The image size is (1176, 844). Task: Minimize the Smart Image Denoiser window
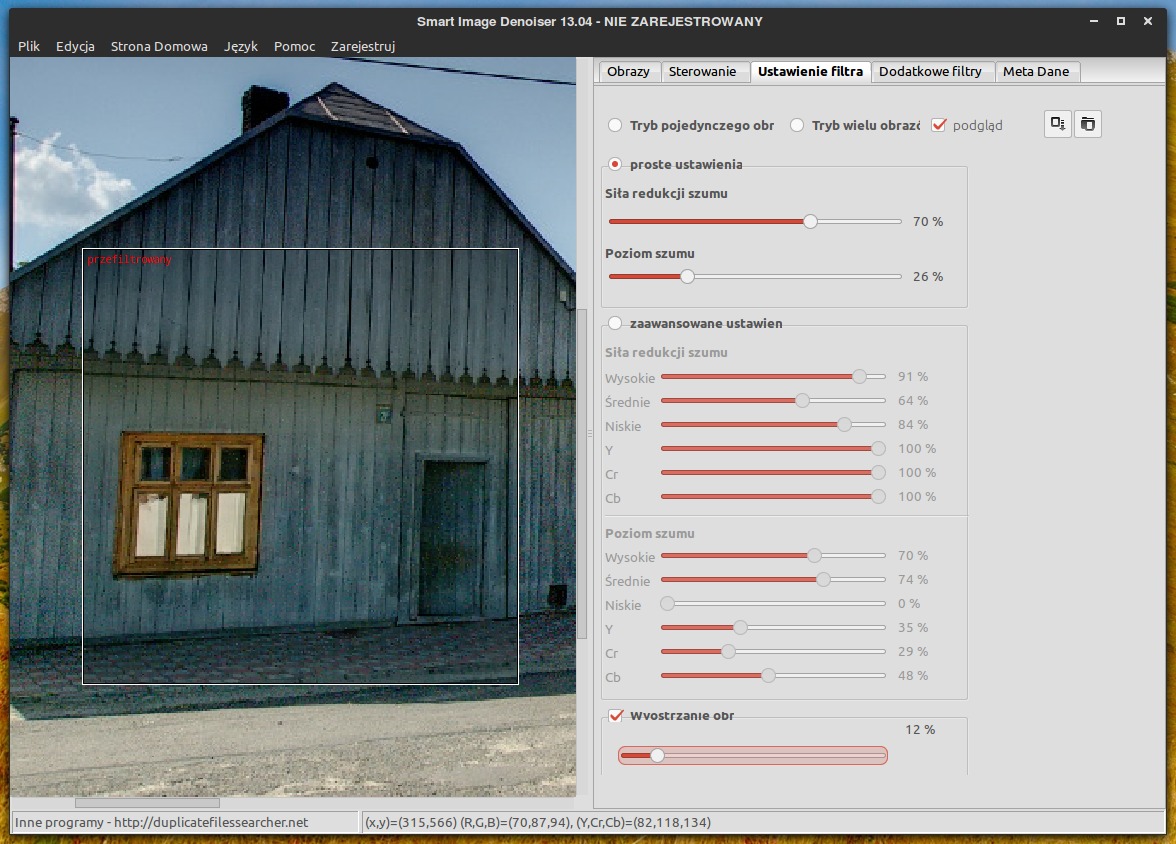coord(1094,21)
